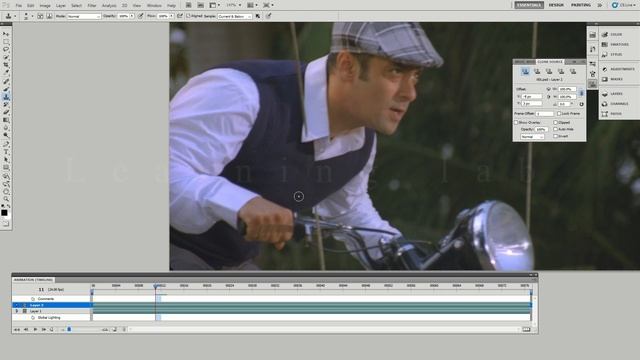Select Layer 2 row in timeline
640x360 pixels.
coord(51,305)
